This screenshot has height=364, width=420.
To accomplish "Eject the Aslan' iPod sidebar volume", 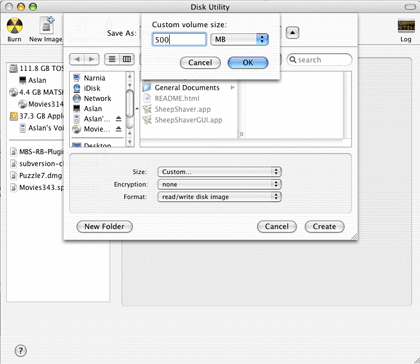I will tap(118, 119).
